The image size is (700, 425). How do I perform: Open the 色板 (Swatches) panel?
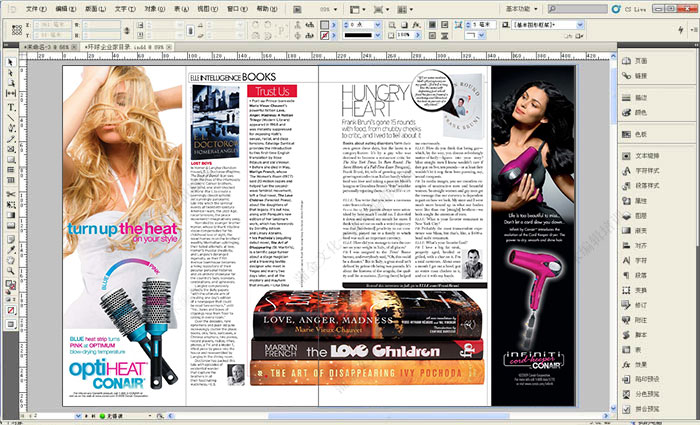pyautogui.click(x=635, y=134)
